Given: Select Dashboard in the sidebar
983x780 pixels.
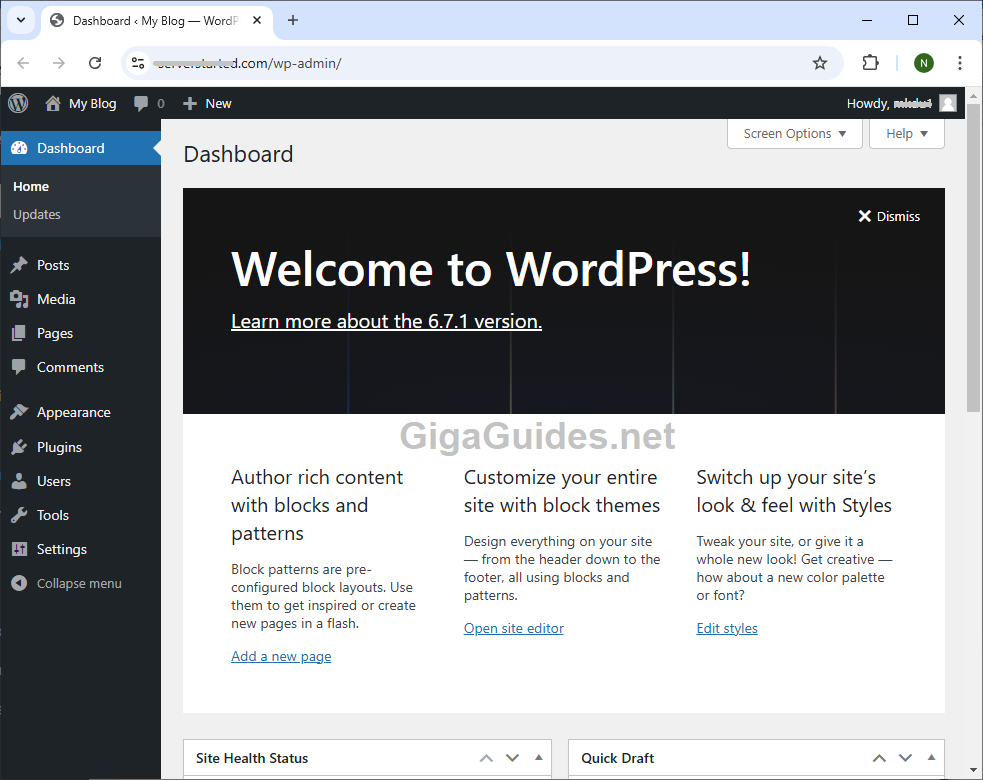Looking at the screenshot, I should (80, 148).
